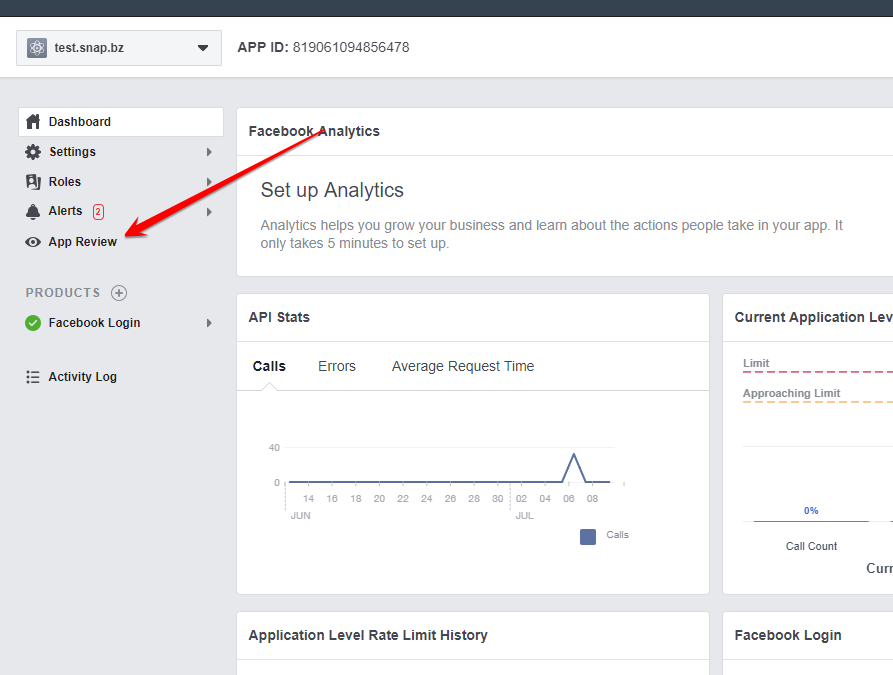
Task: Click the Calls legend color swatch
Action: pos(588,537)
